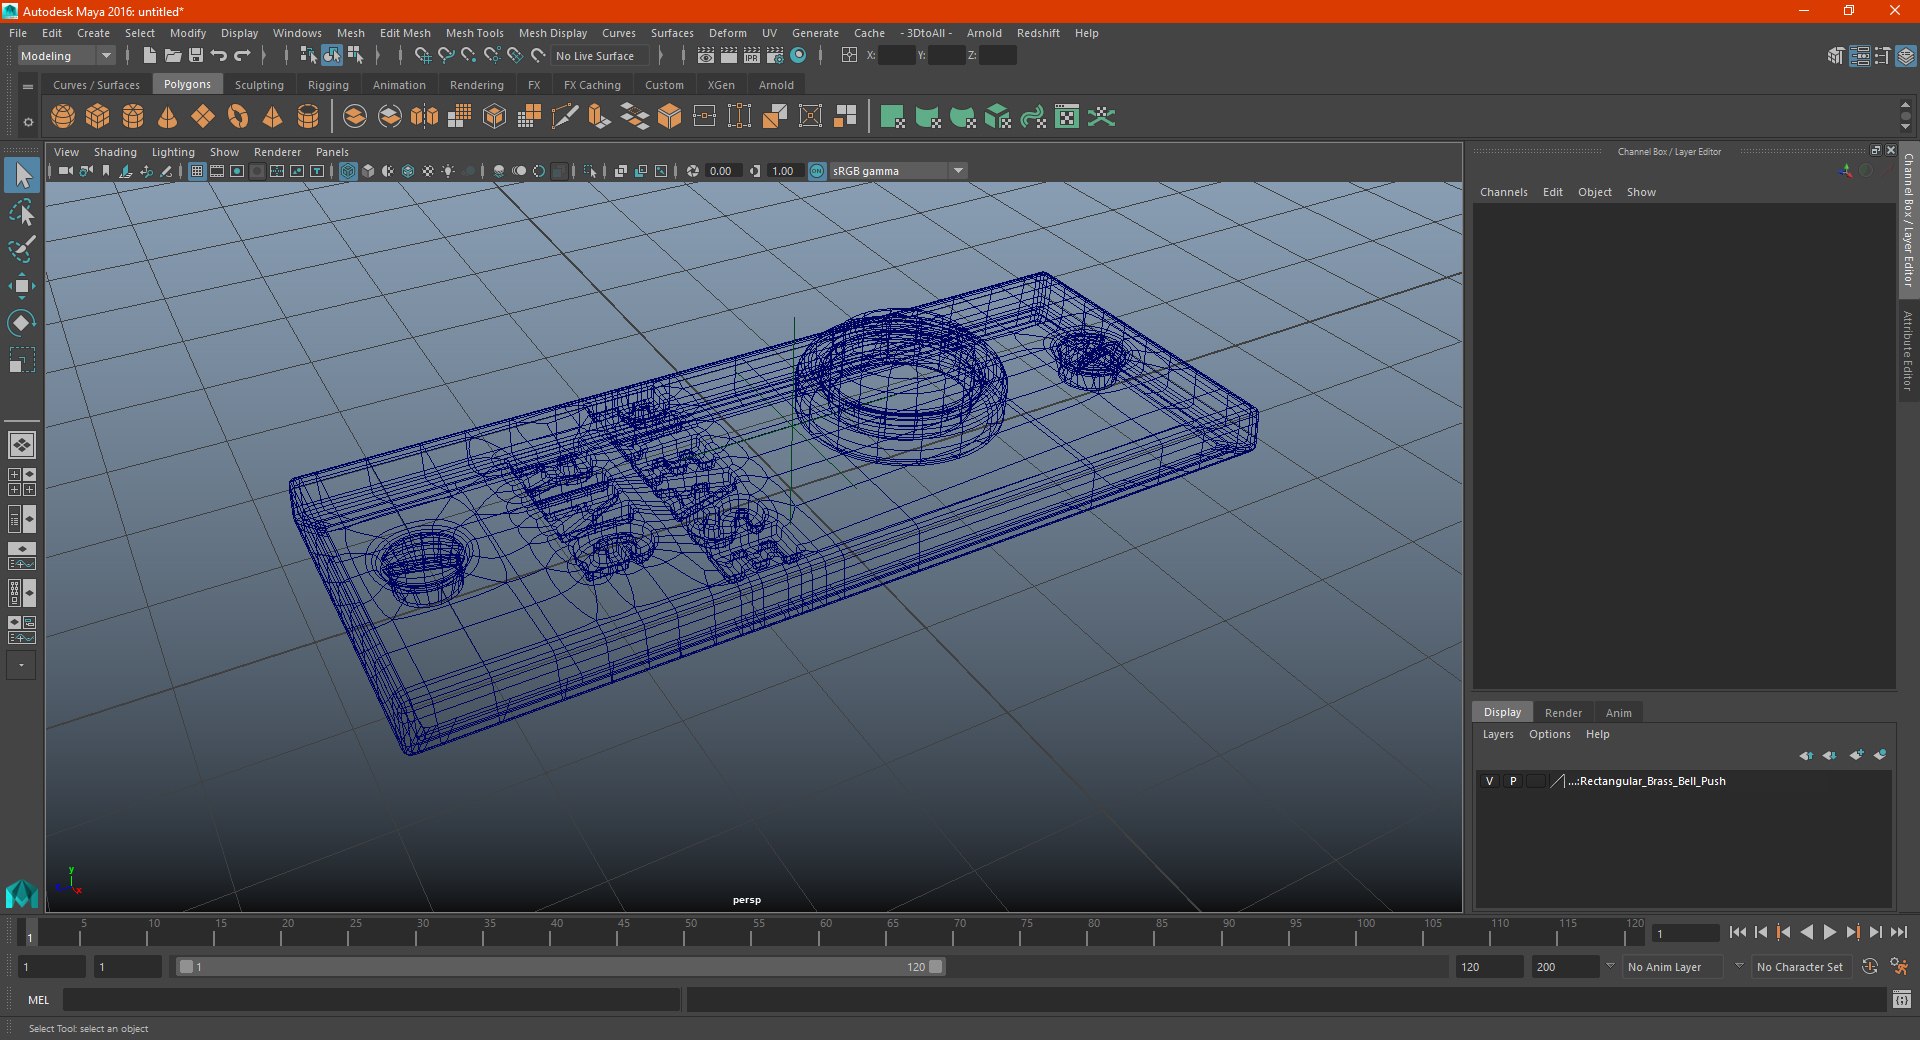Click the Mirror geometry shelf icon
The height and width of the screenshot is (1040, 1920).
pyautogui.click(x=425, y=117)
